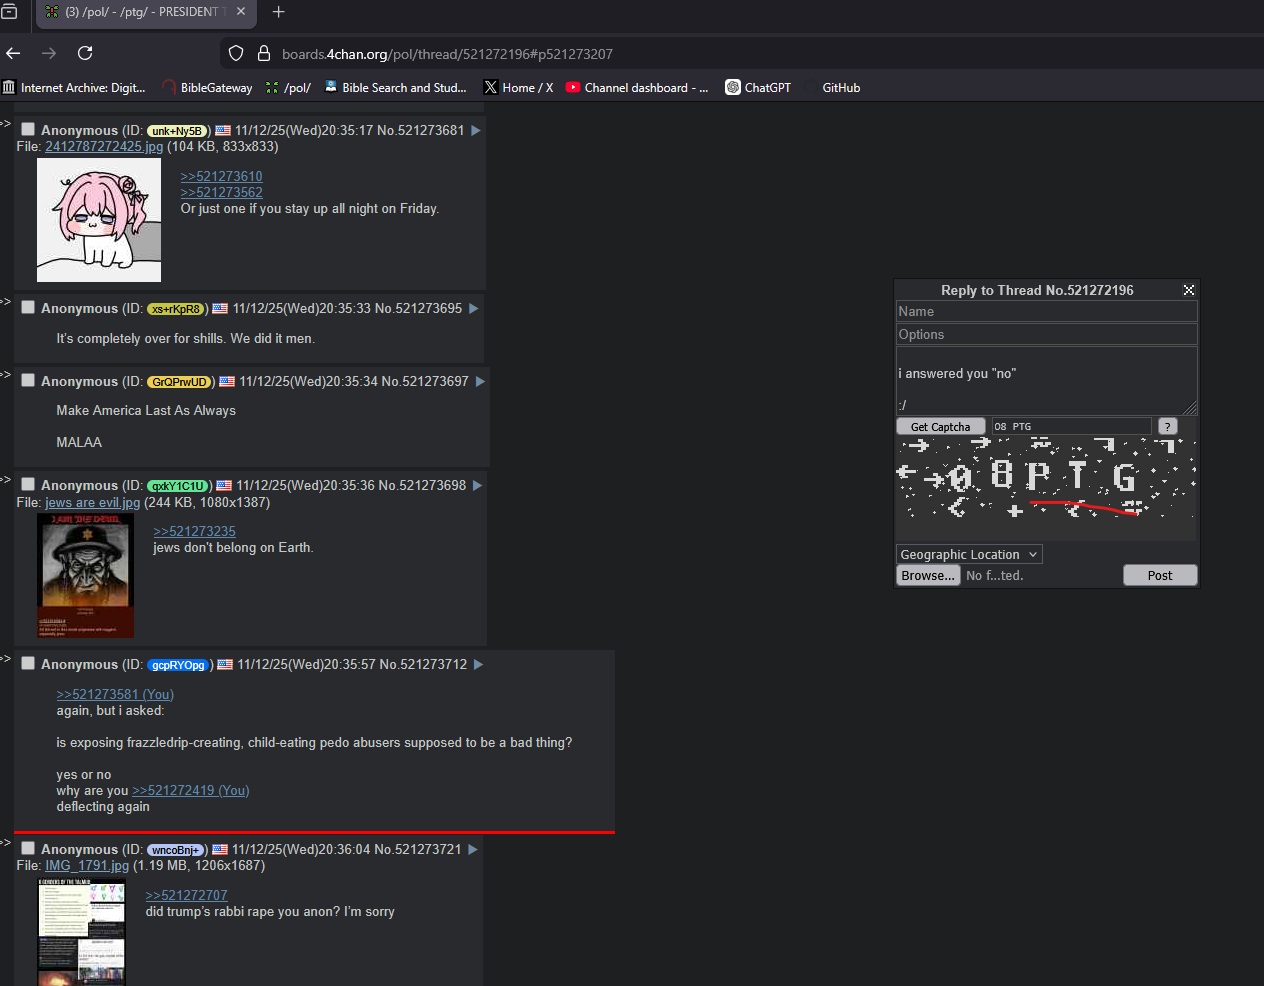
Task: Click the browser back arrow
Action: click(x=13, y=53)
